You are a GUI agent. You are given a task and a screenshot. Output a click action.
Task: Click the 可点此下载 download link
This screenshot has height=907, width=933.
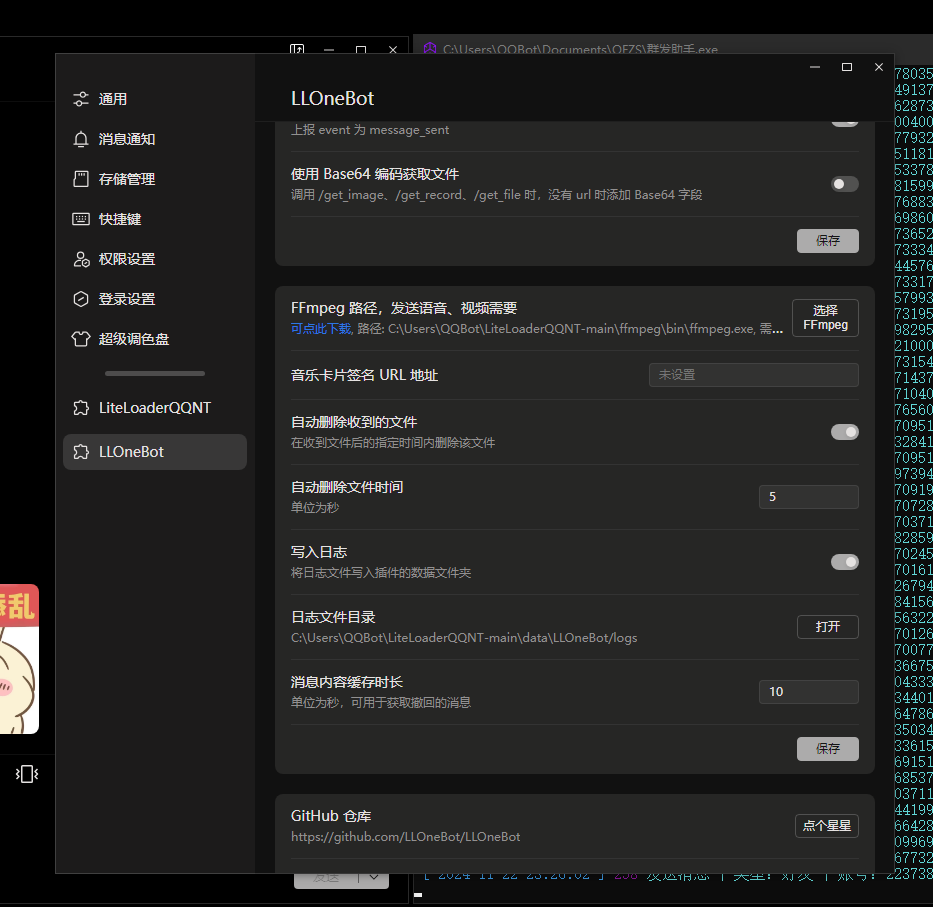(317, 328)
